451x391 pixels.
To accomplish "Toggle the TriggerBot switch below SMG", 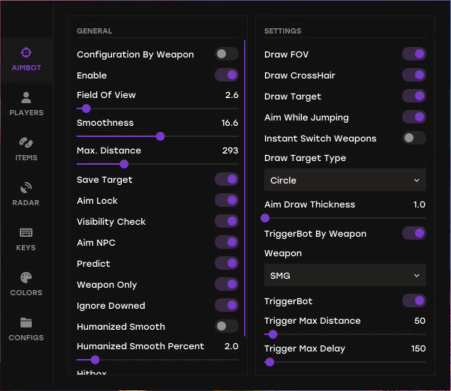I will pos(414,301).
